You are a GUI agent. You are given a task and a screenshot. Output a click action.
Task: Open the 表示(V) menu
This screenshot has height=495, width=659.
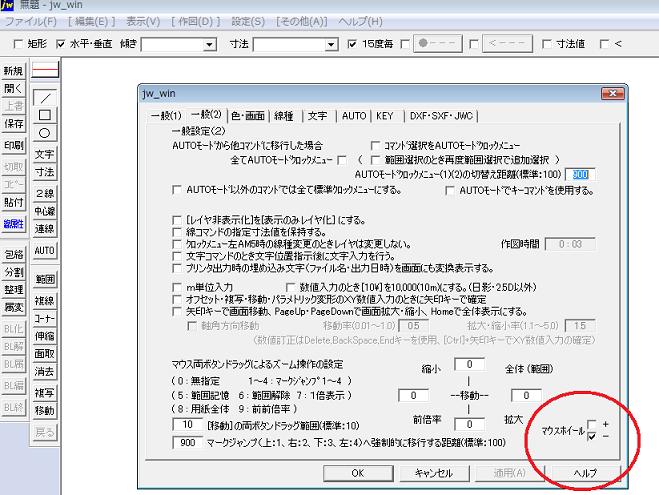pos(143,21)
